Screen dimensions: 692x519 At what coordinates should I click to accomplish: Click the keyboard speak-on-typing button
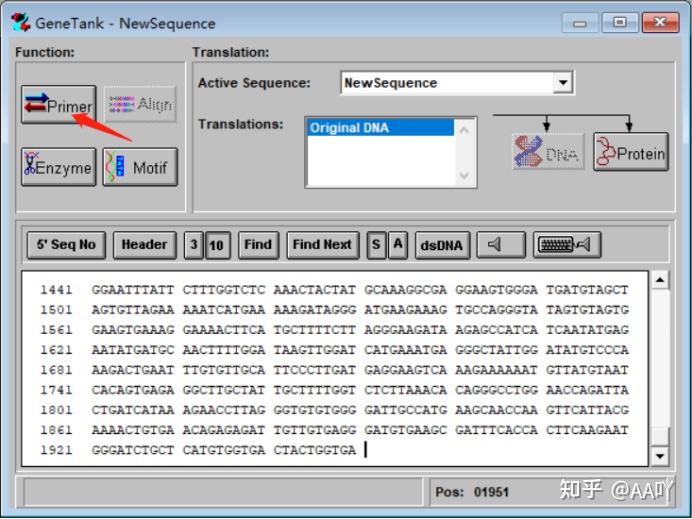point(567,244)
